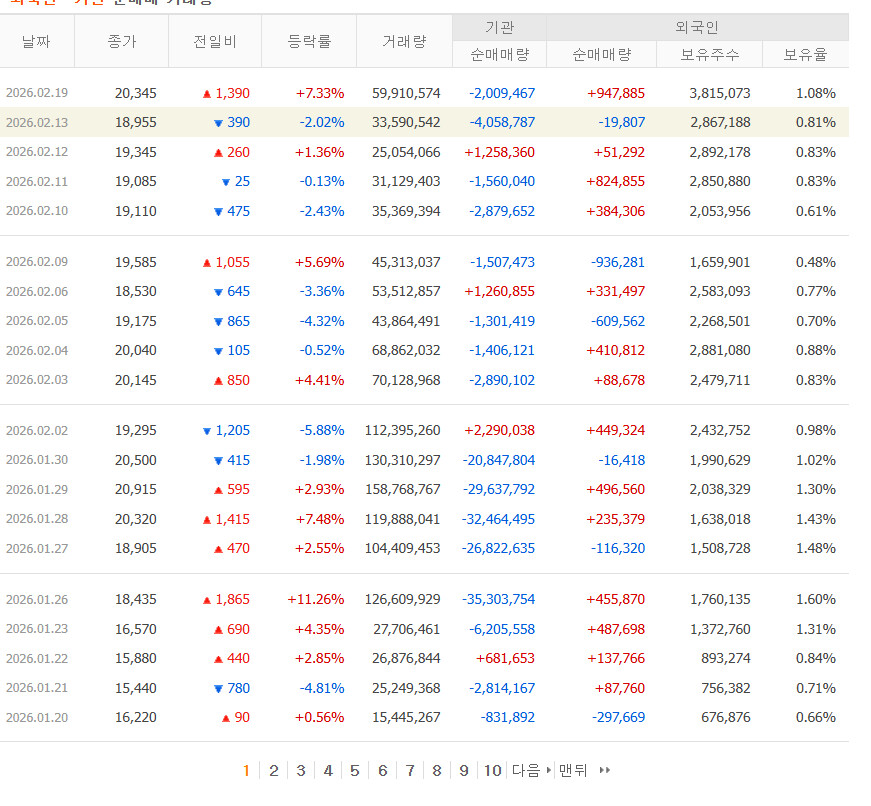871x806 pixels.
Task: Click the 기관 group header
Action: click(x=499, y=27)
